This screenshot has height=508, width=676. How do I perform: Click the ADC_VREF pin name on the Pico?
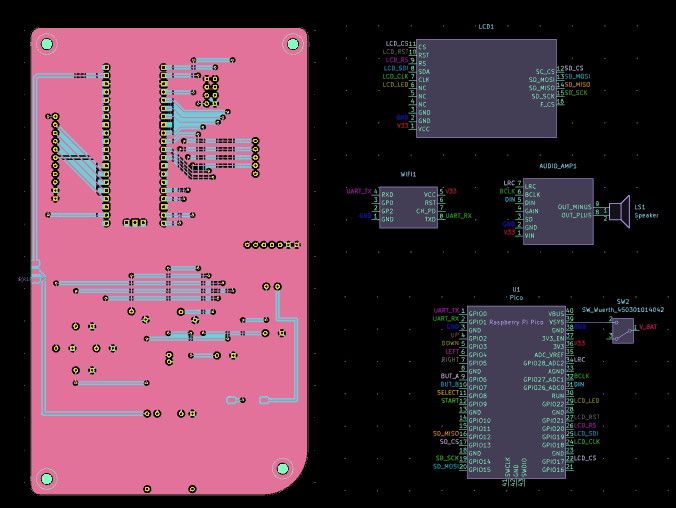pyautogui.click(x=549, y=355)
